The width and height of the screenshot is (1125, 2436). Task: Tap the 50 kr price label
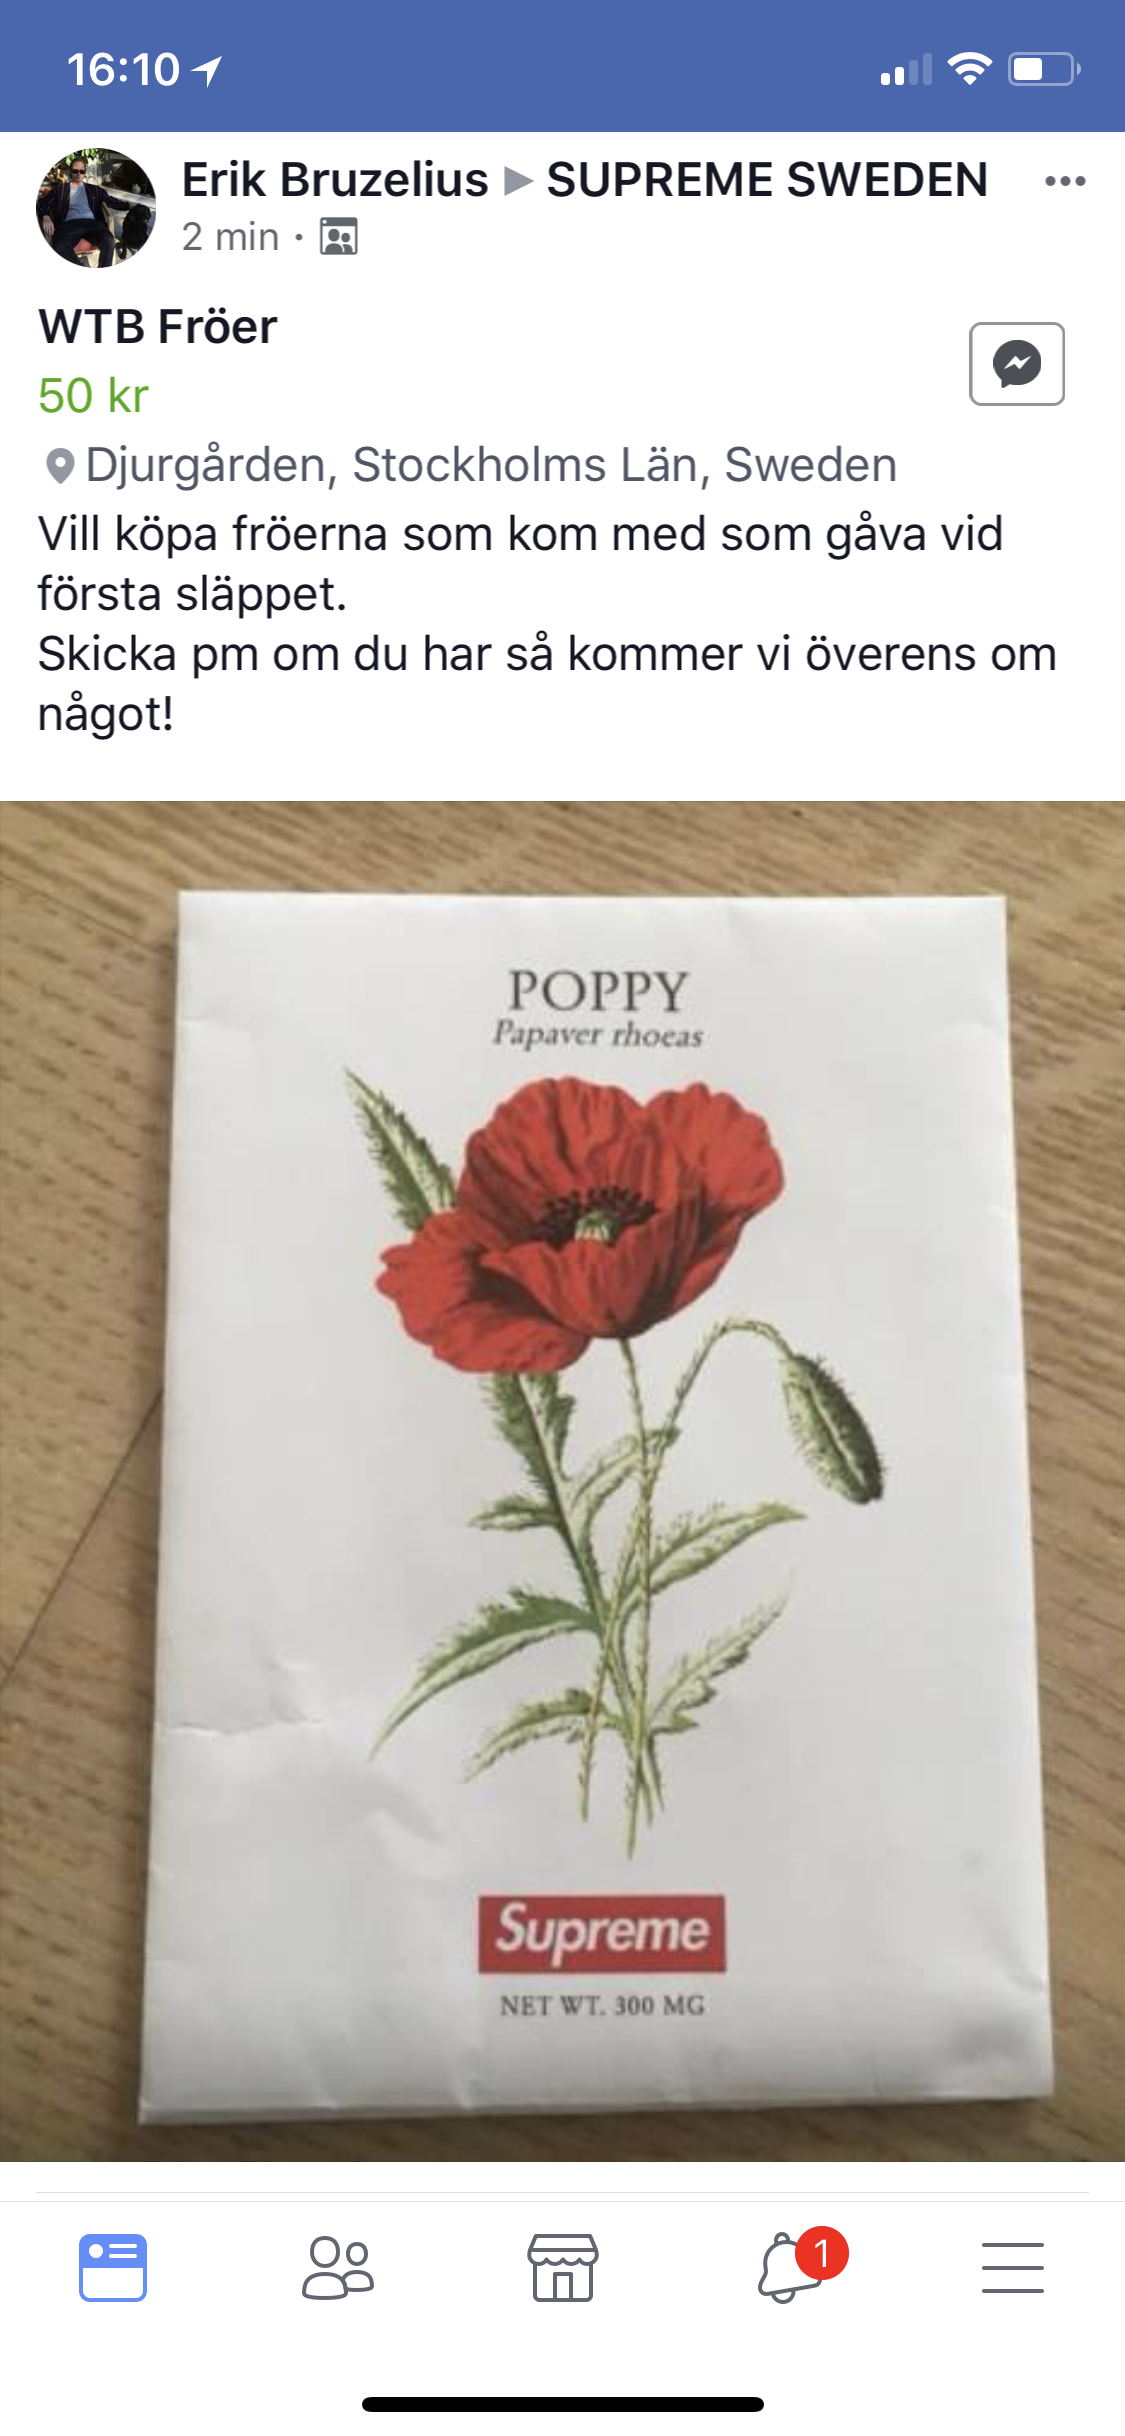93,395
